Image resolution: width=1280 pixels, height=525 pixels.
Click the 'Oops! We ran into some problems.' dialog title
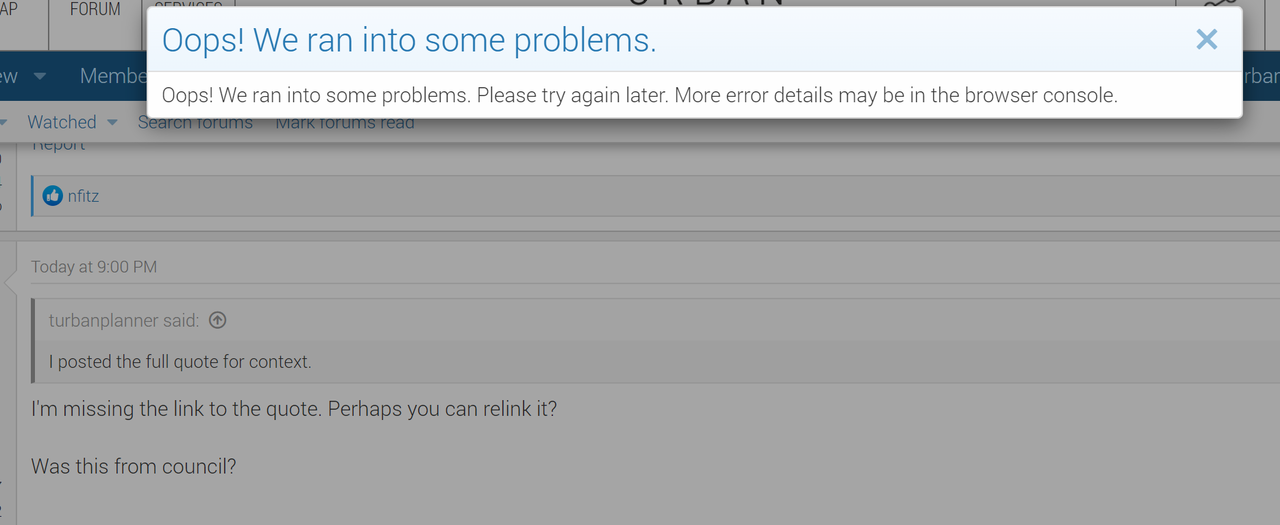(x=409, y=40)
